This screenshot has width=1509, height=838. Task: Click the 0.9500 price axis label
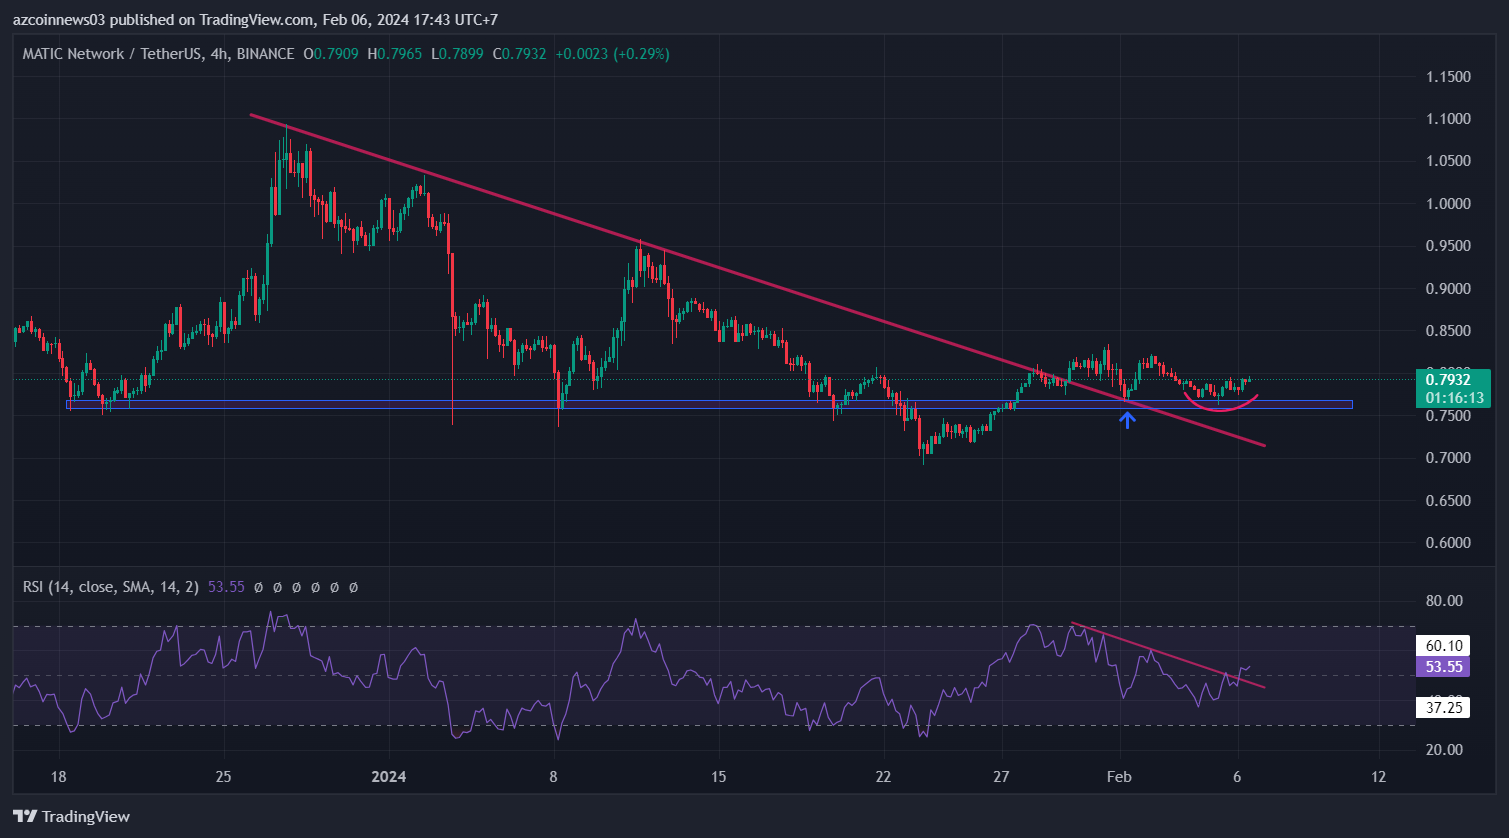1446,246
